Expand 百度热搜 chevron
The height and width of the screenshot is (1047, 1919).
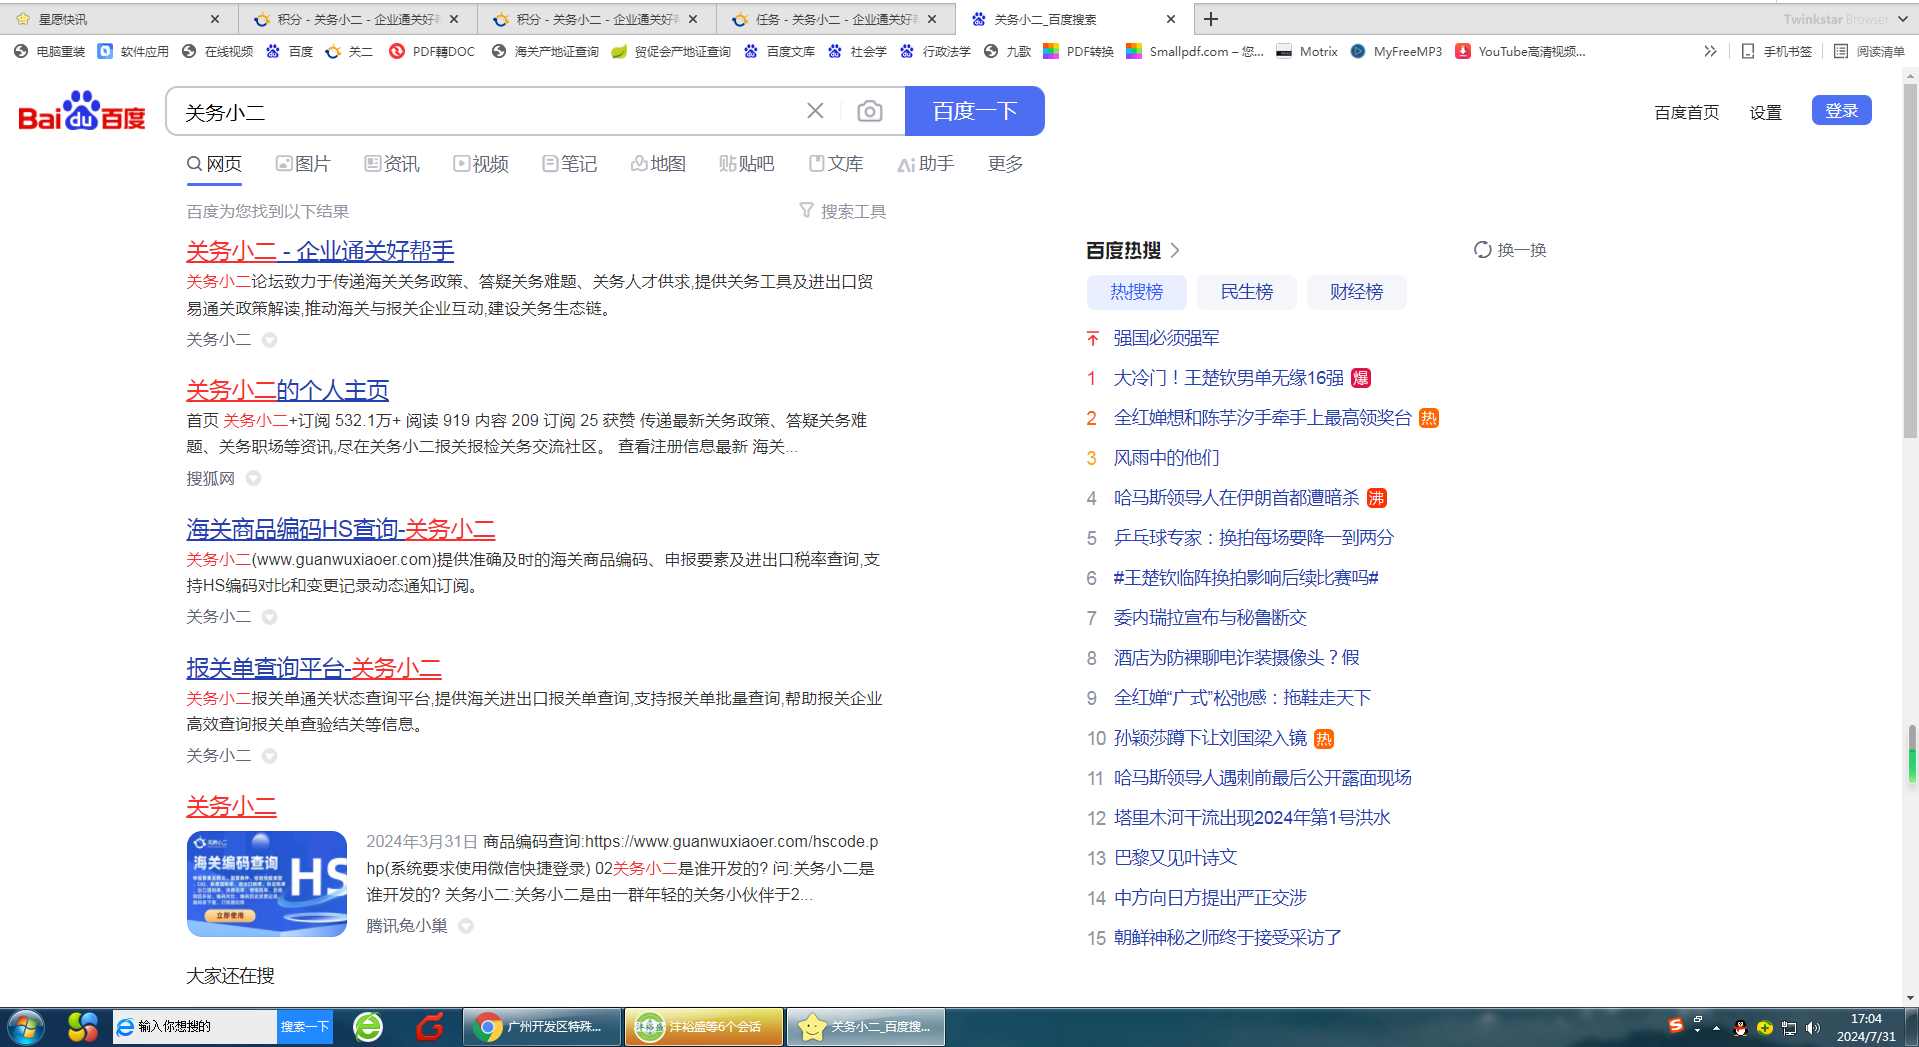tap(1175, 250)
